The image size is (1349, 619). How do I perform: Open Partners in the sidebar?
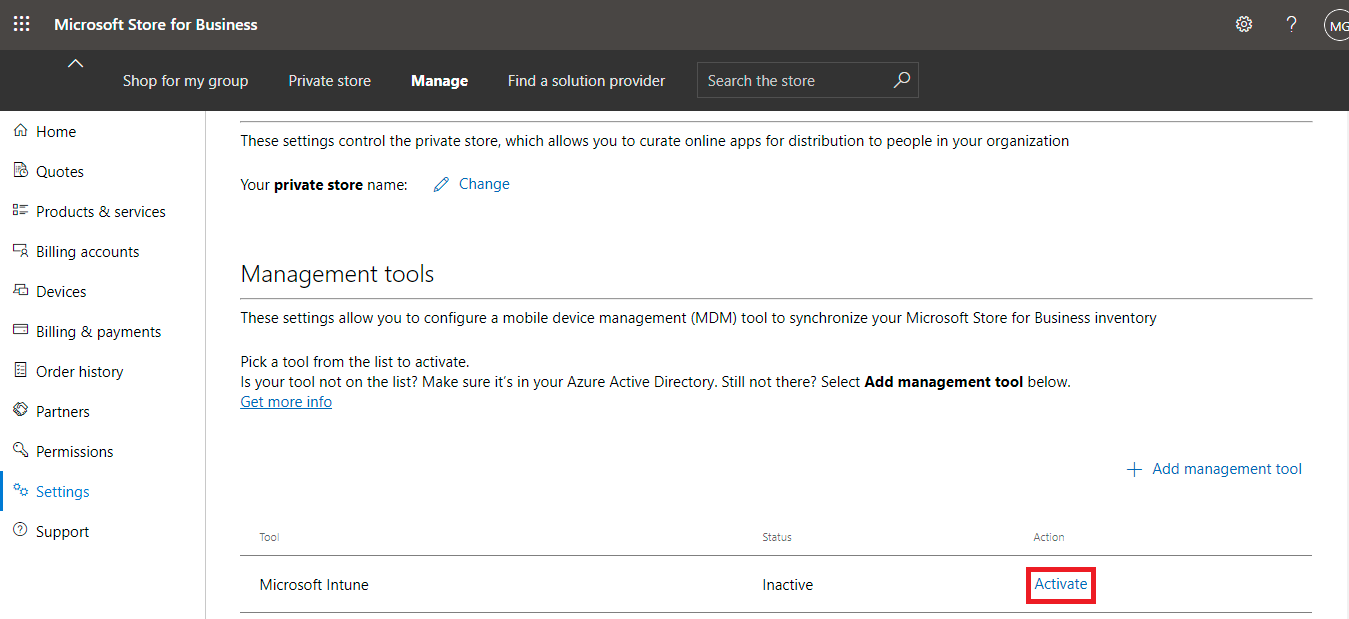coord(63,411)
